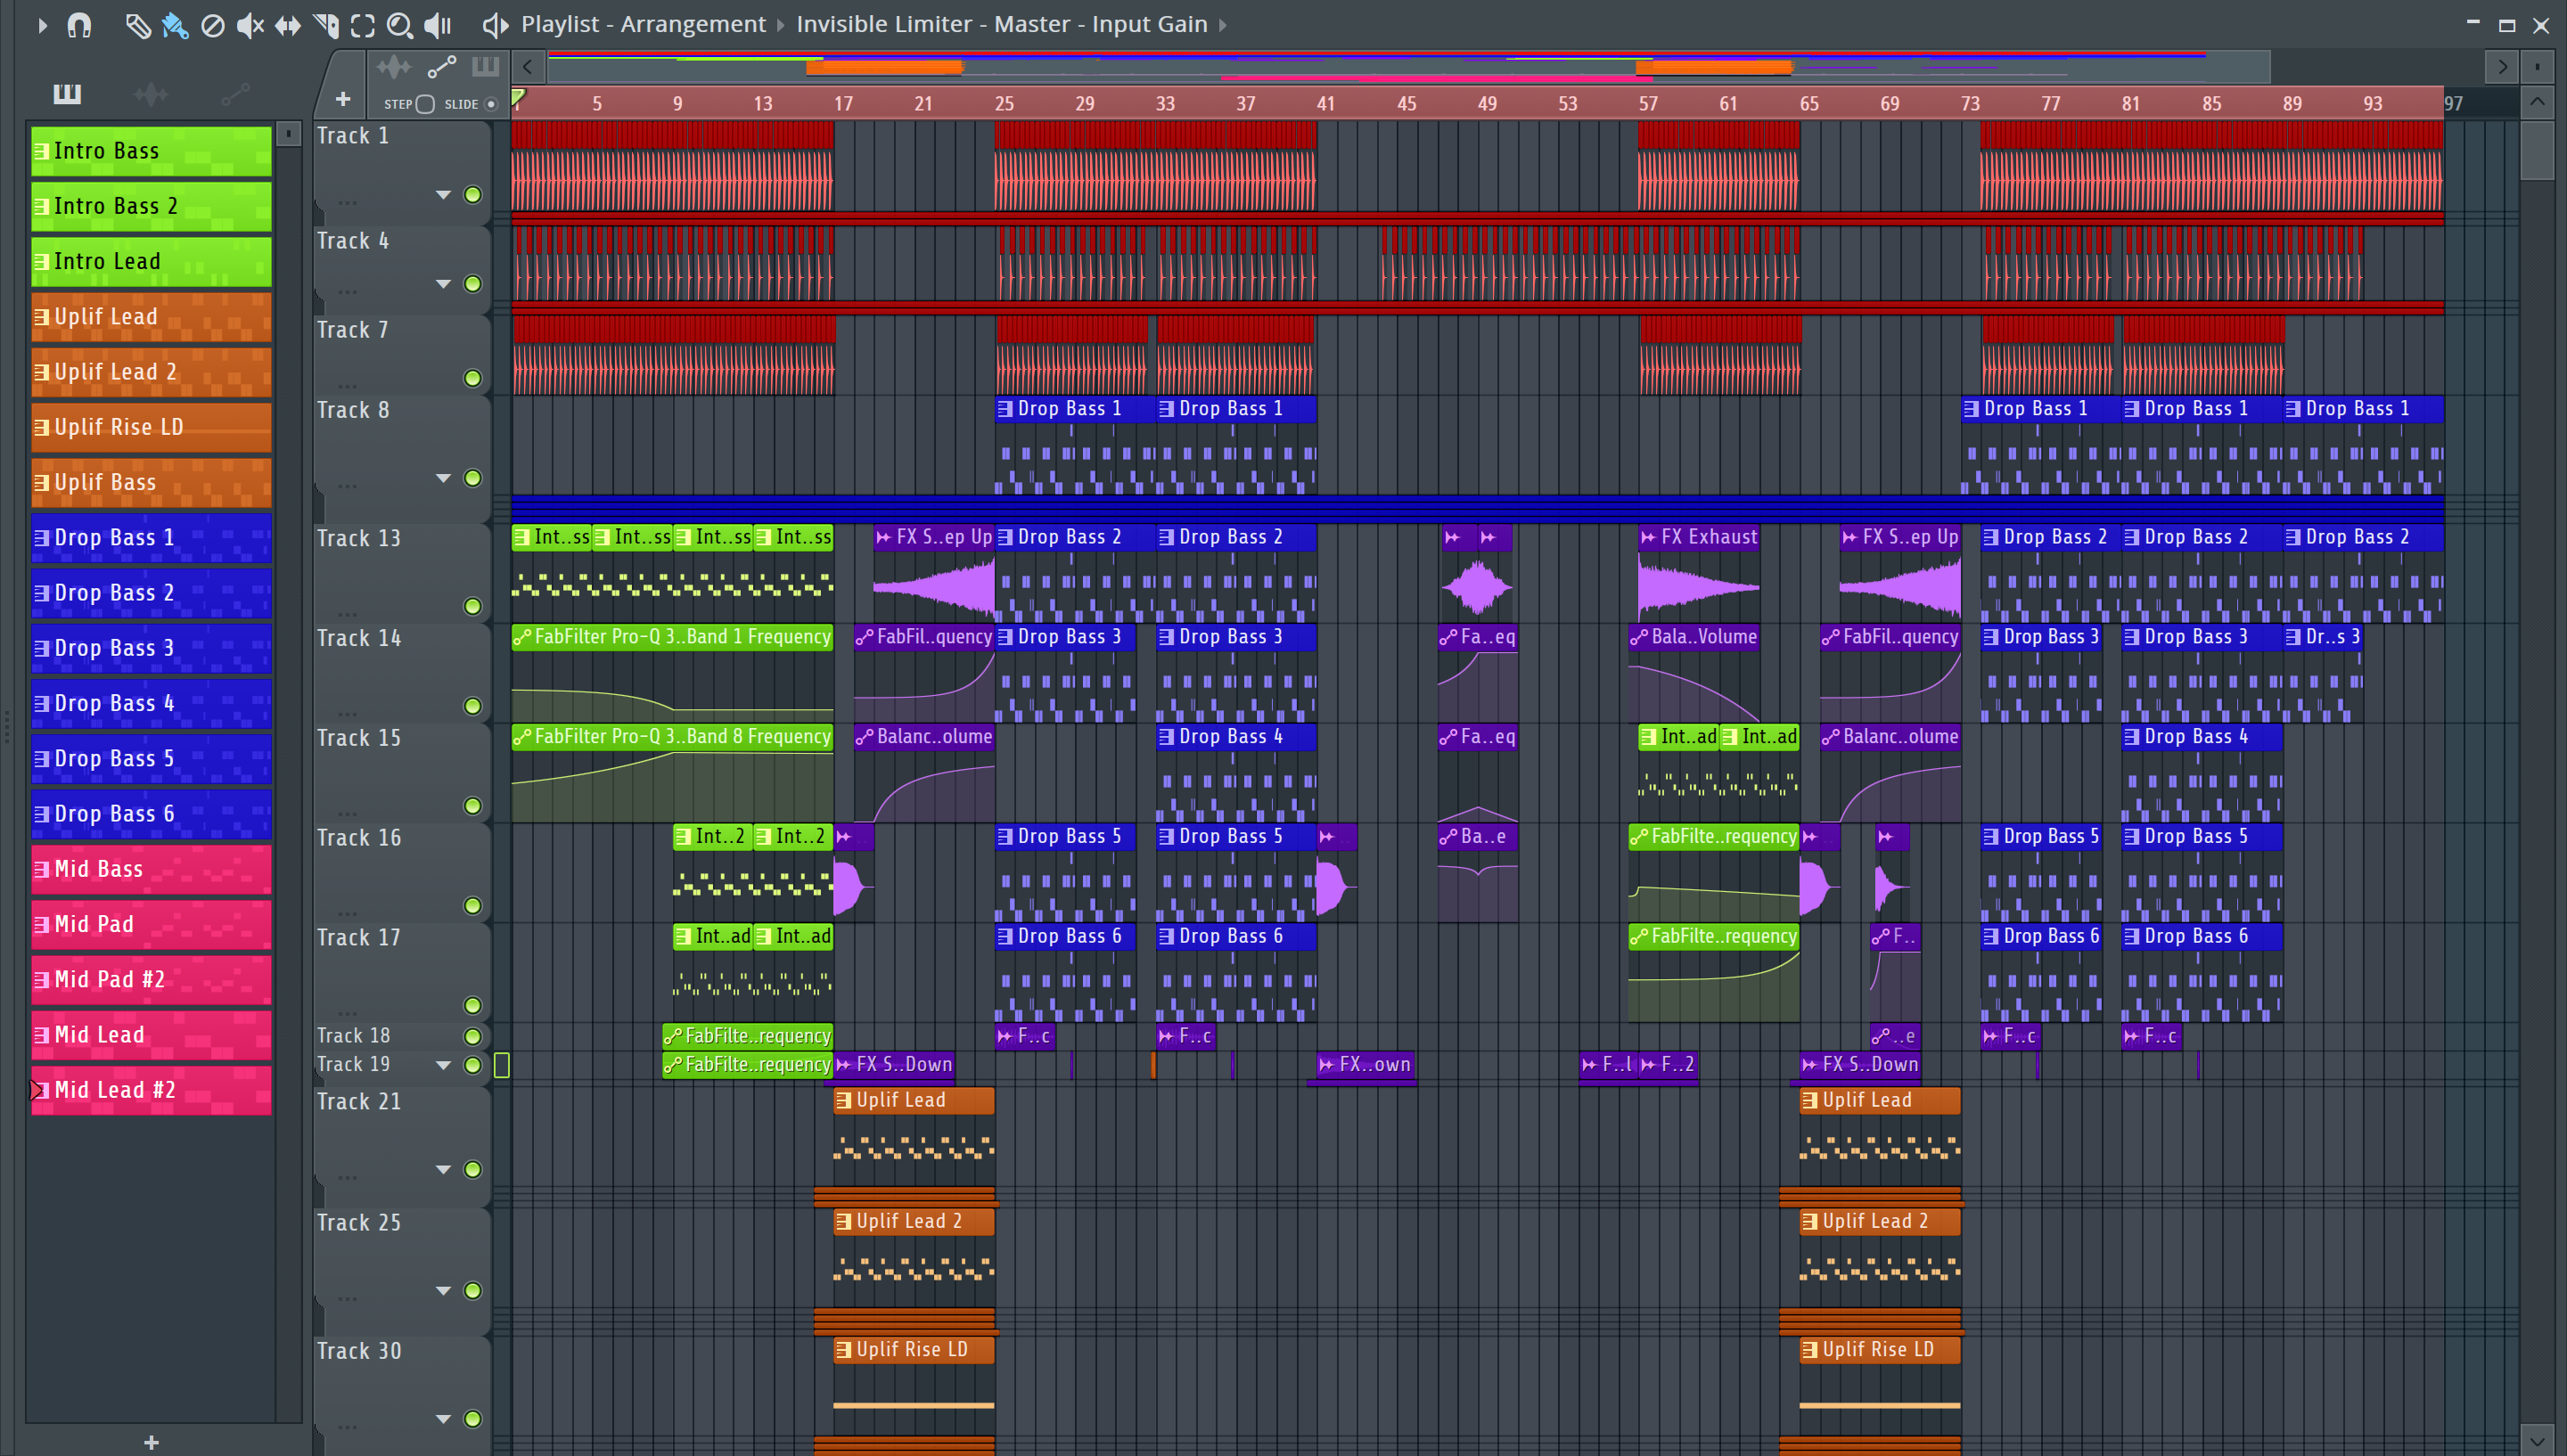The width and height of the screenshot is (2567, 1456).
Task: Jump to bar 17 on the timeline
Action: [x=843, y=103]
